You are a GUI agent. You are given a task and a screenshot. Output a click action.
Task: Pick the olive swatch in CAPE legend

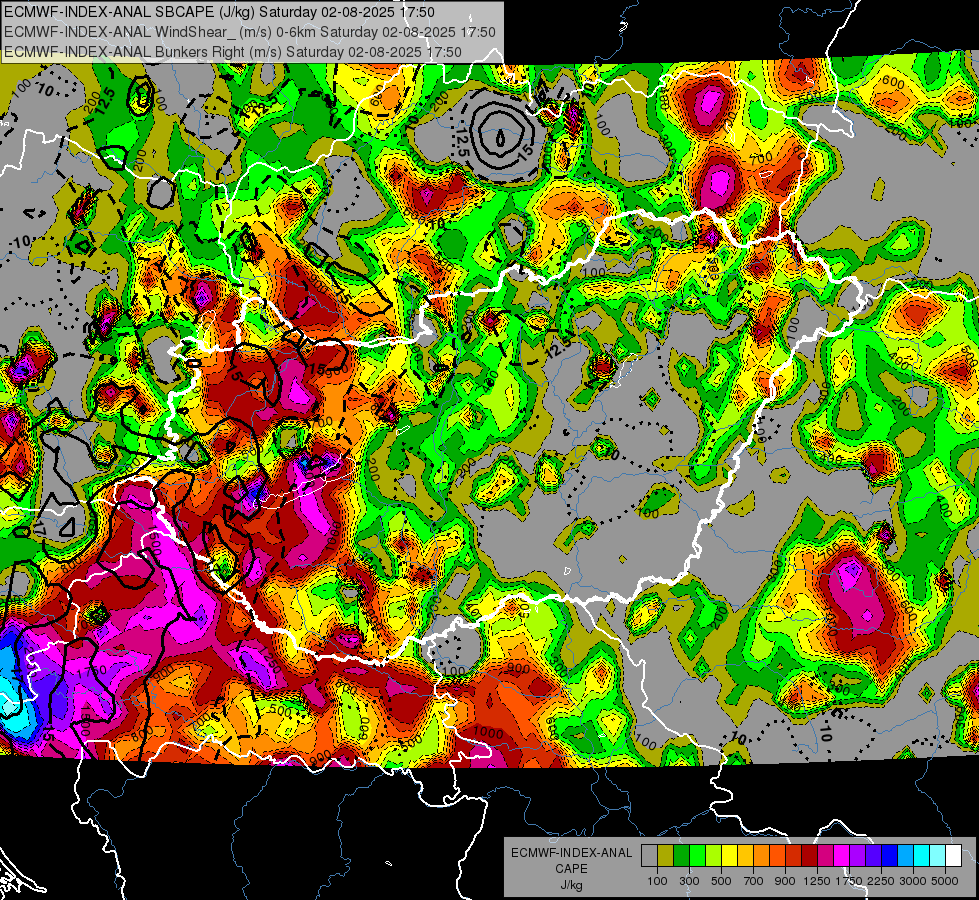[x=666, y=855]
